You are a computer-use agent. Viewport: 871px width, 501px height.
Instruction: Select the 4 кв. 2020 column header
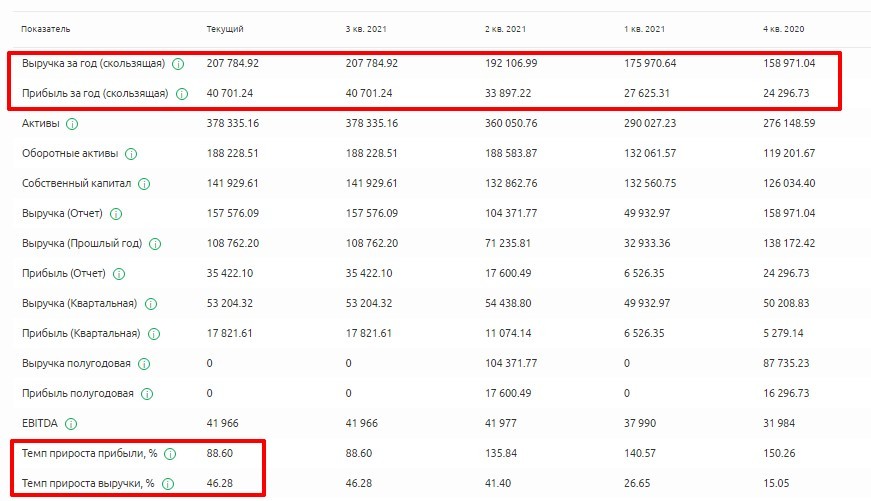tap(782, 29)
